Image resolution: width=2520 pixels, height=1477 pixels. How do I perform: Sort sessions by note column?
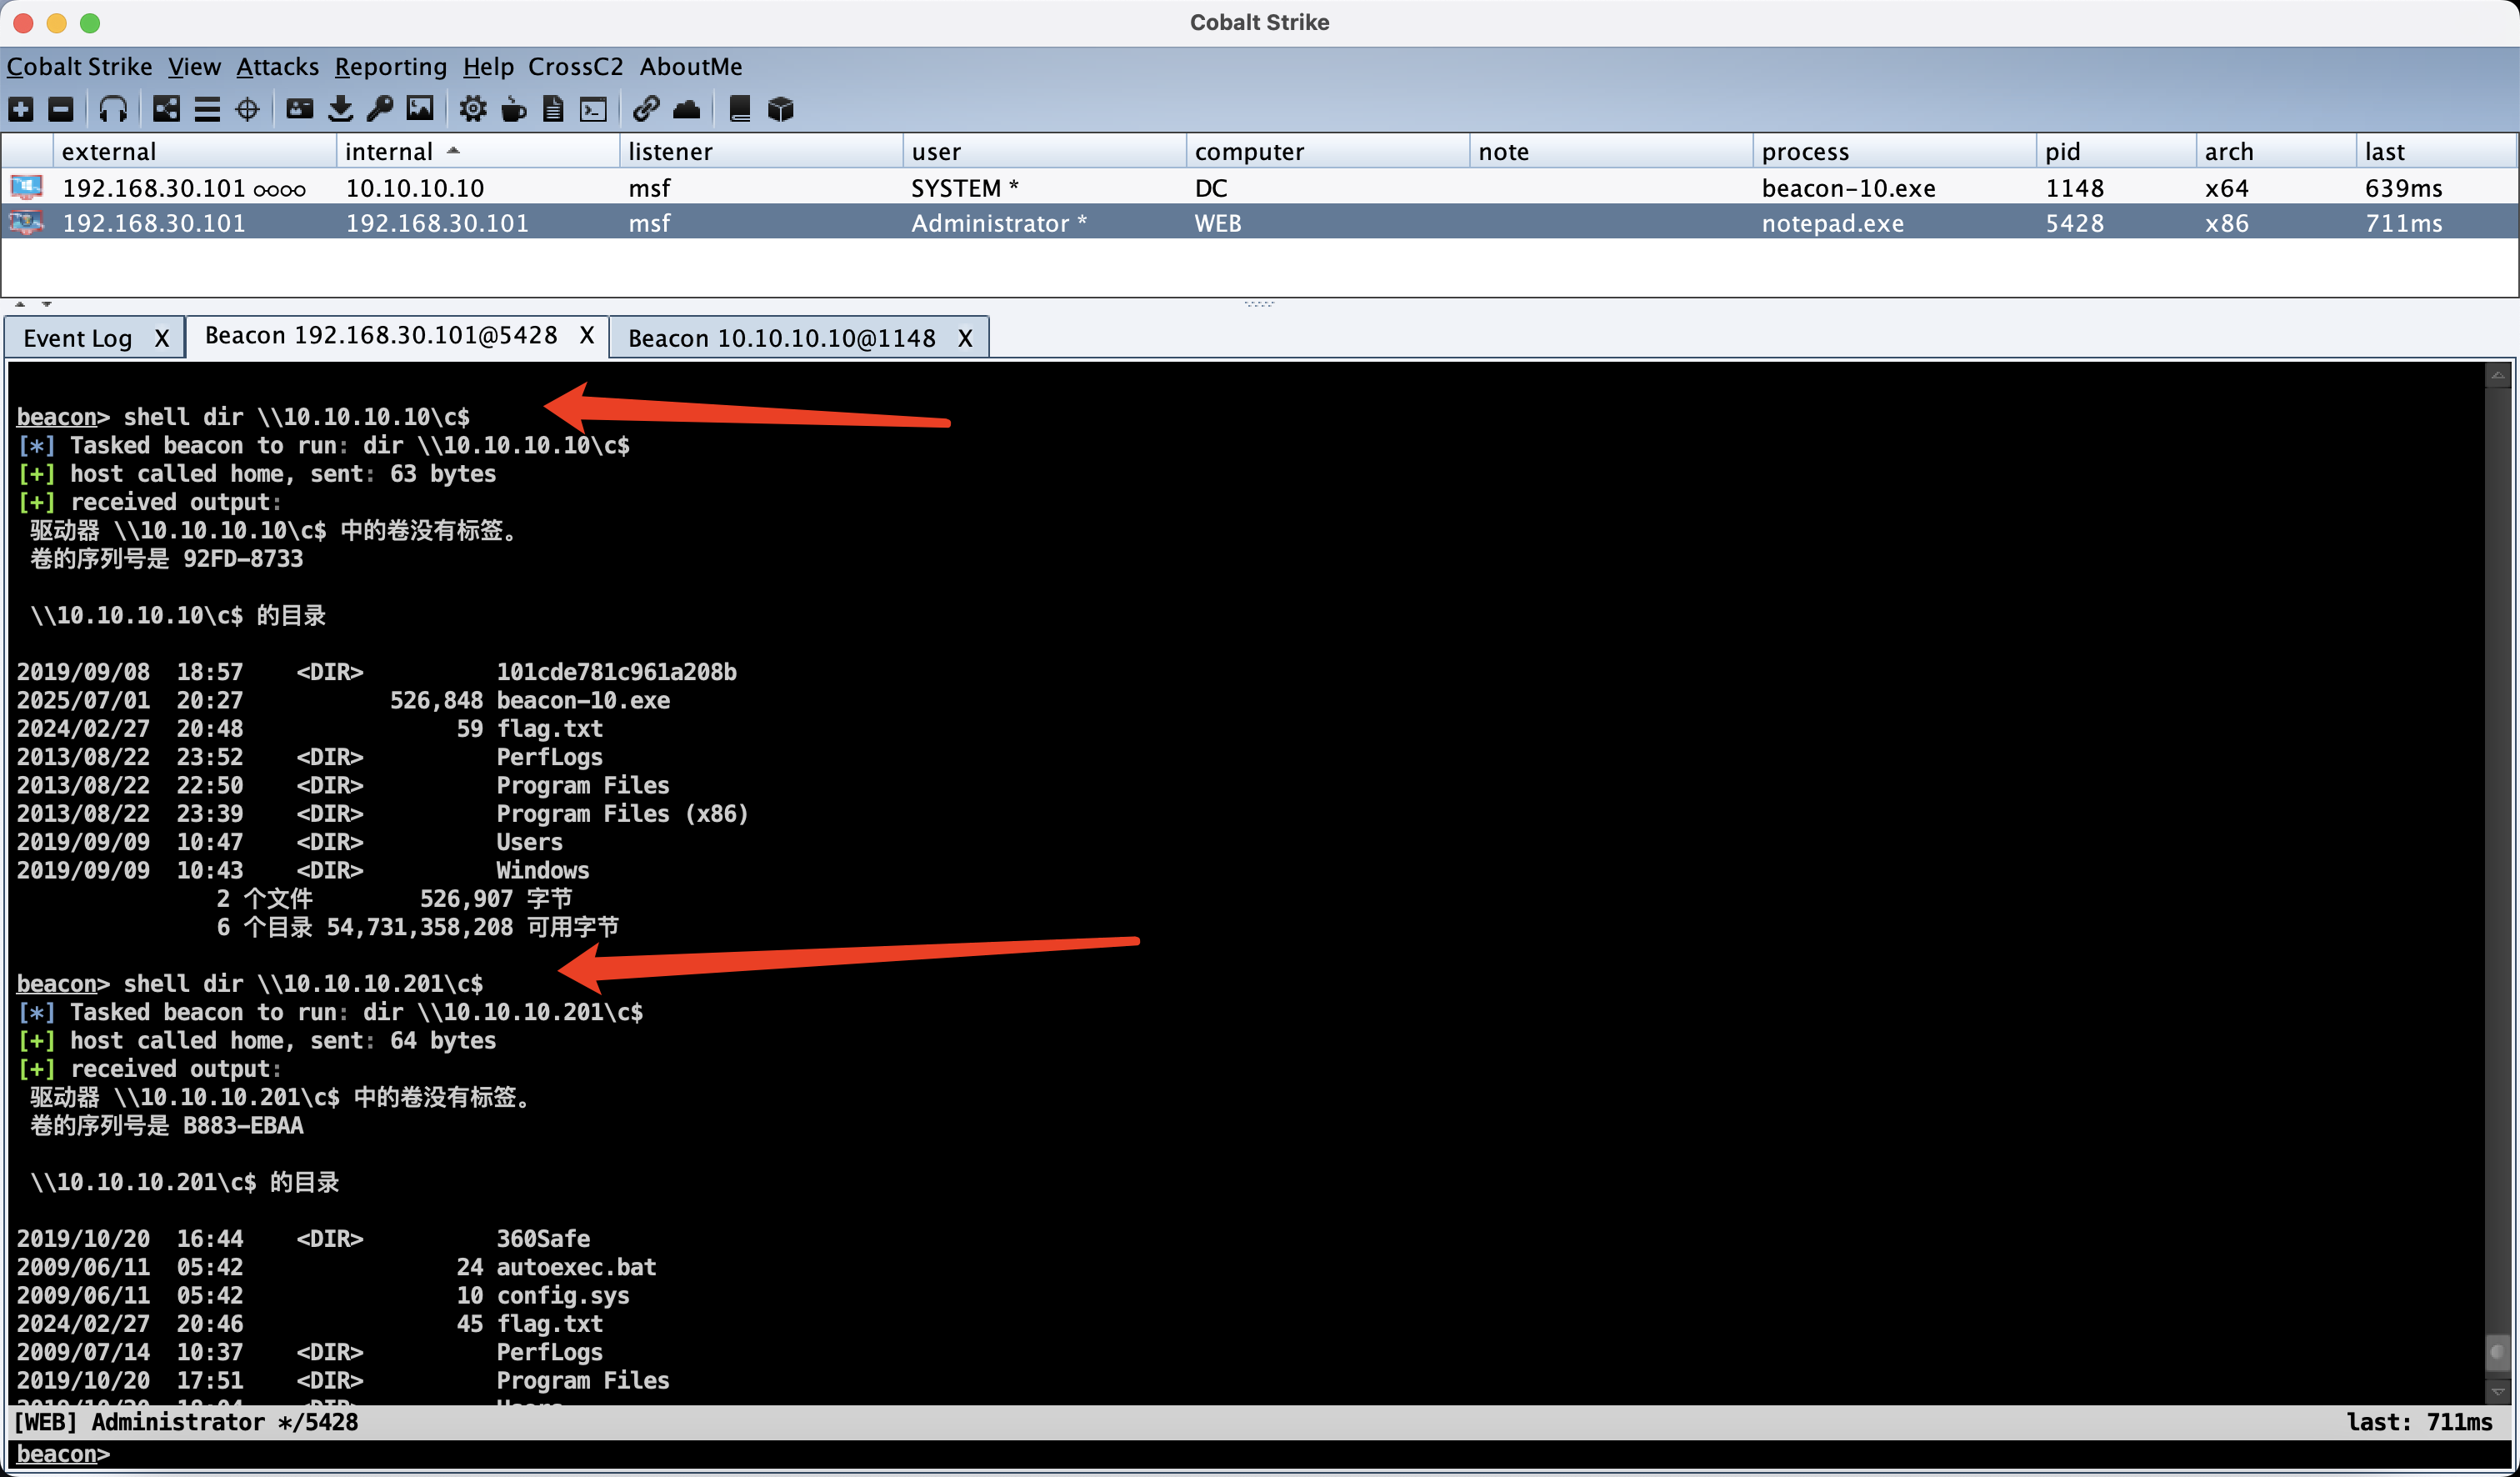click(1611, 151)
